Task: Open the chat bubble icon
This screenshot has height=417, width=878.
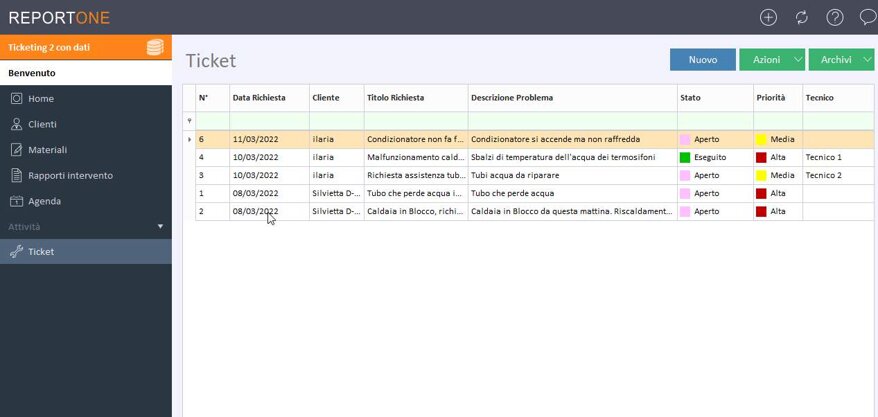Action: point(867,17)
